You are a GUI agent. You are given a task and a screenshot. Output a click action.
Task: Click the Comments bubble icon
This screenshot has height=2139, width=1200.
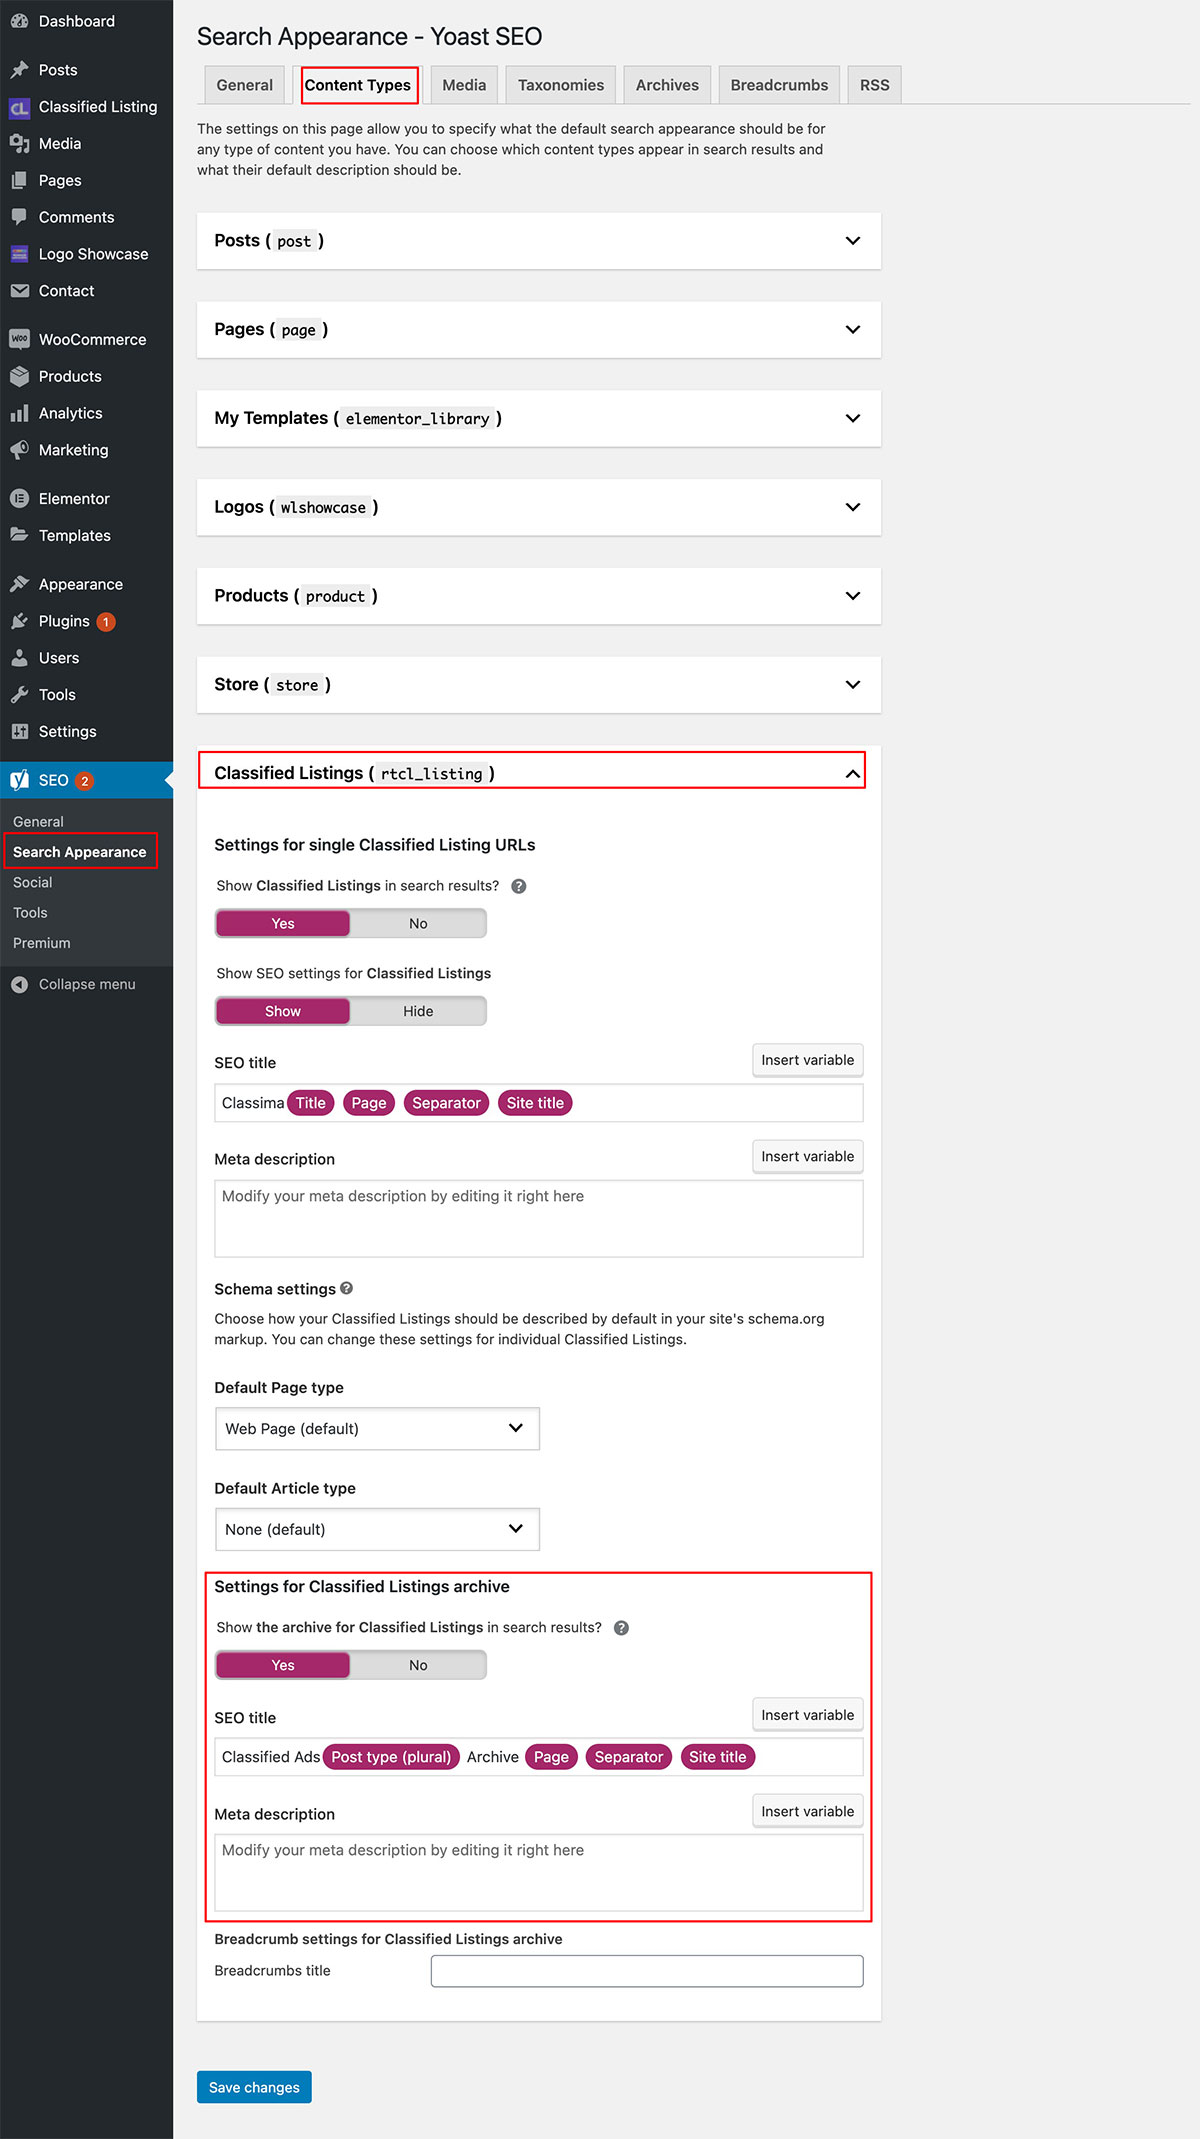pyautogui.click(x=19, y=217)
